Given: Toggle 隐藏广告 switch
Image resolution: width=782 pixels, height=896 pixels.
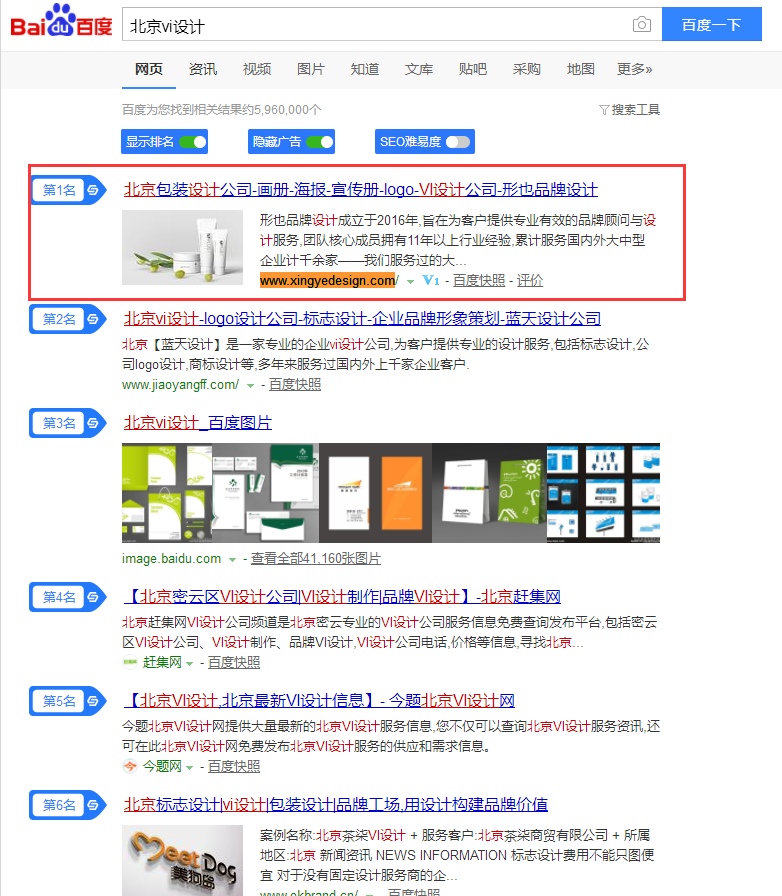Looking at the screenshot, I should 320,142.
